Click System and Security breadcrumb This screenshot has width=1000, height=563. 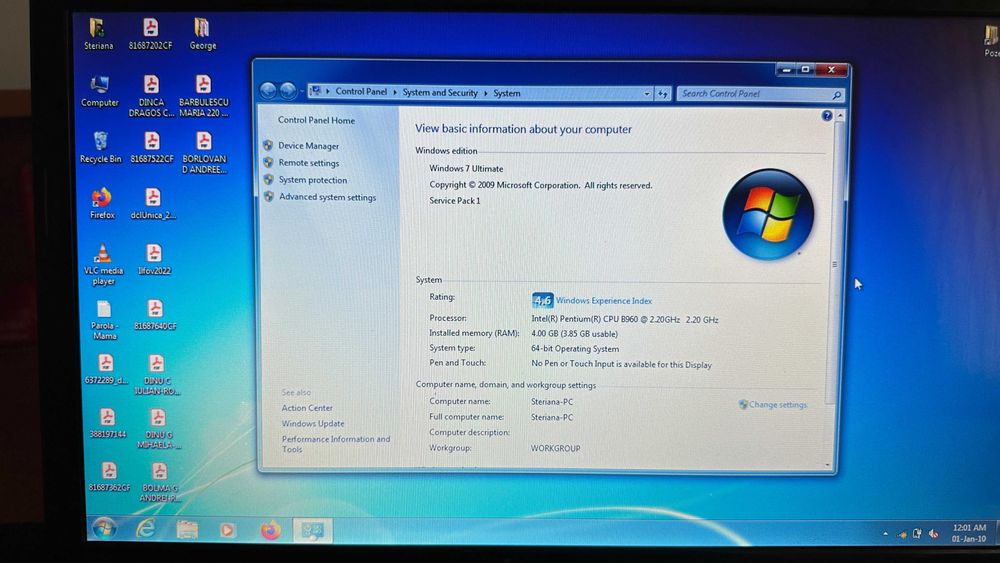tap(440, 92)
